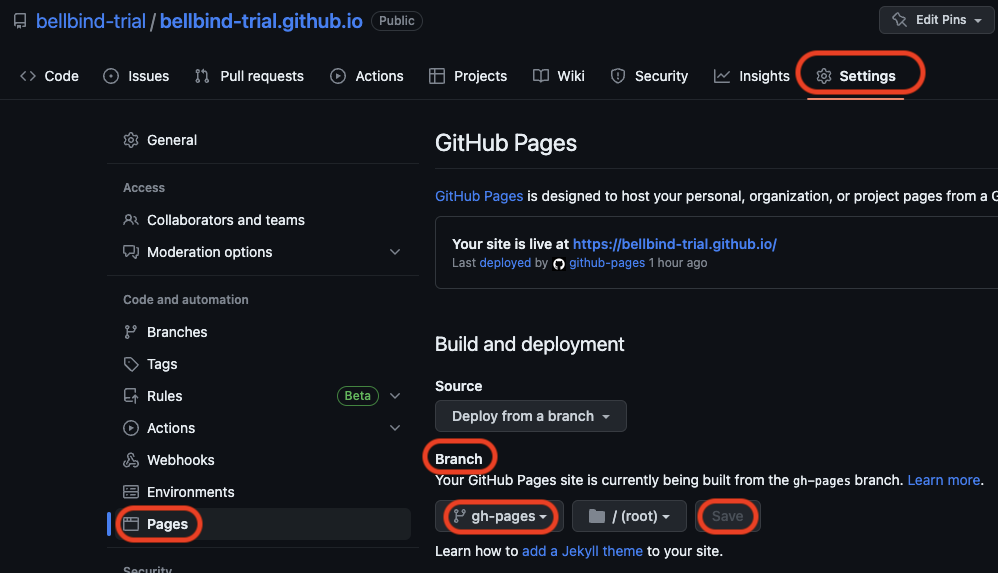
Task: Click the Webhooks icon in sidebar
Action: pyautogui.click(x=130, y=460)
